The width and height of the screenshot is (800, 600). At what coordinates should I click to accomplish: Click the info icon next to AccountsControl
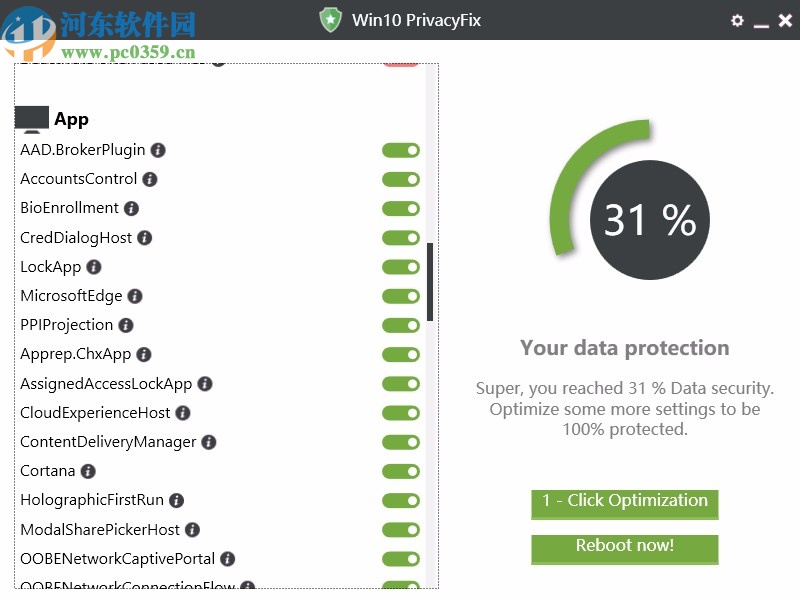tap(149, 179)
